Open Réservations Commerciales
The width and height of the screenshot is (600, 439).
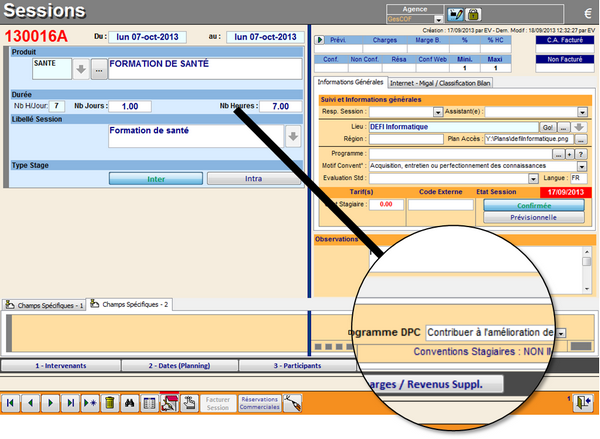point(259,403)
